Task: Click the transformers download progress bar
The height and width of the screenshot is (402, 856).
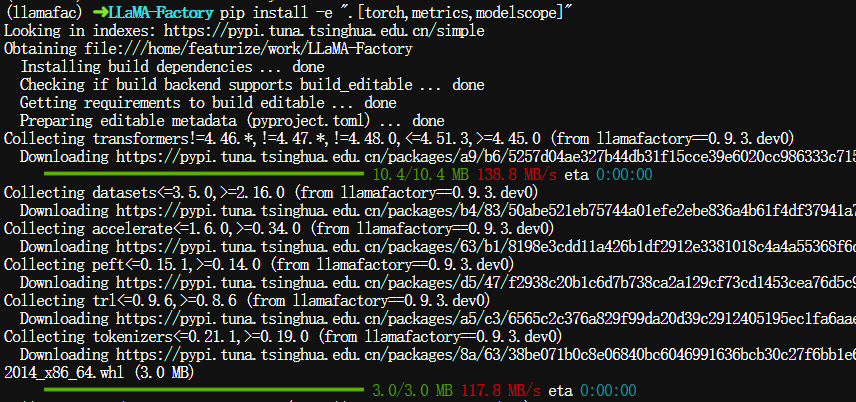Action: pos(204,175)
